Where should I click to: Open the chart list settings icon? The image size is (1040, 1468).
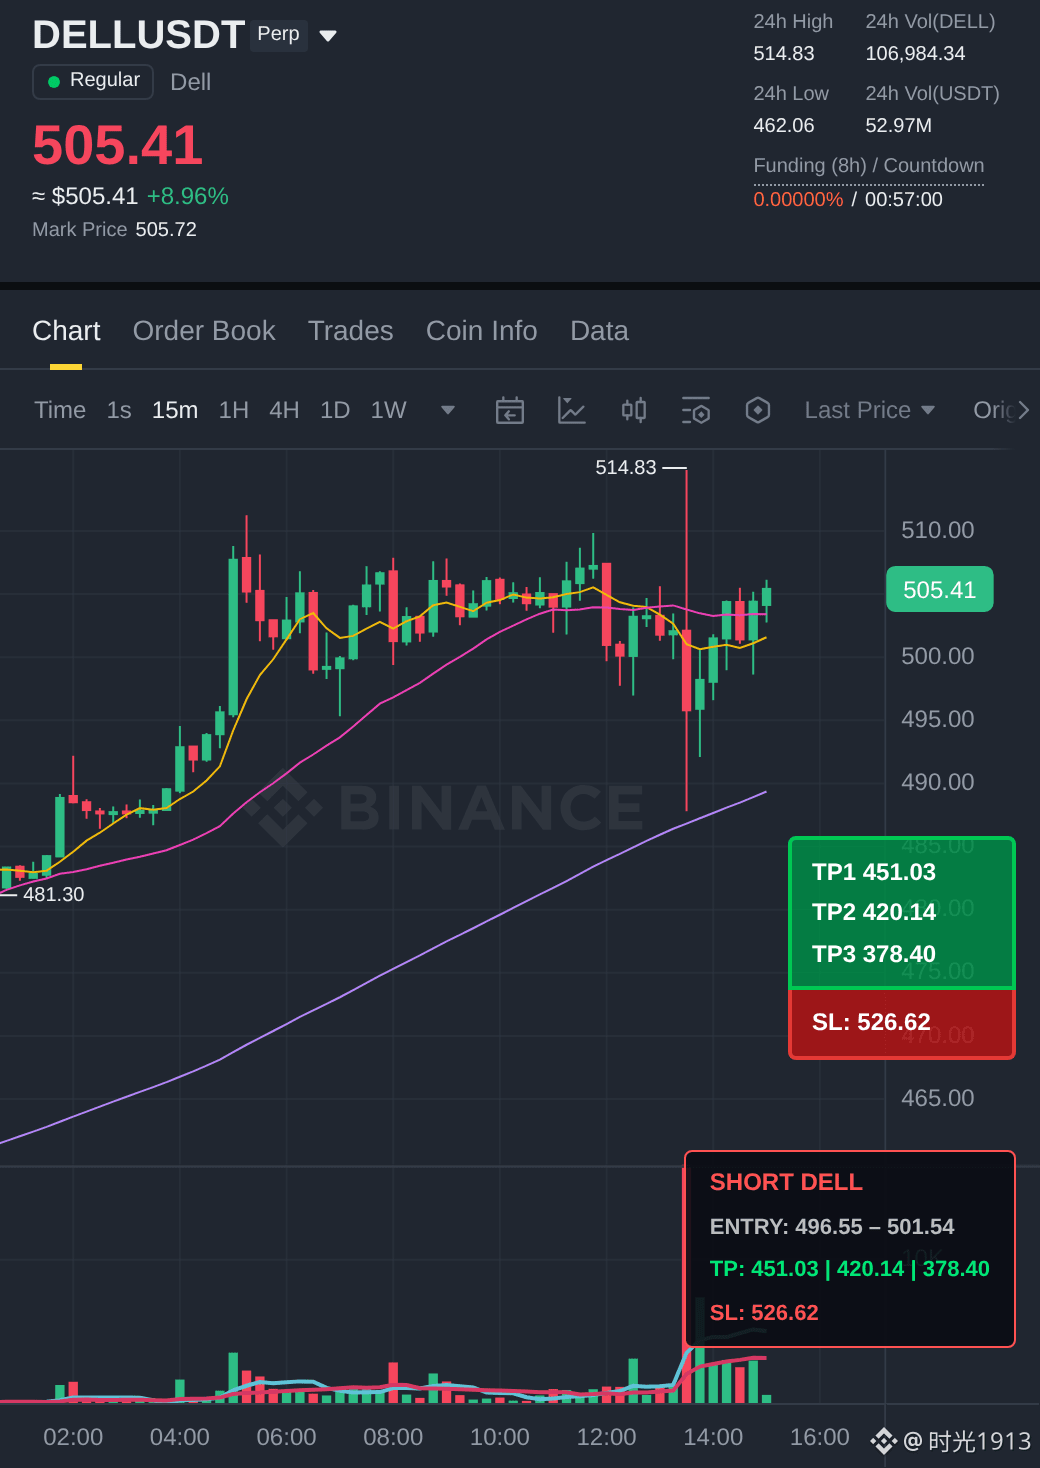pos(696,410)
